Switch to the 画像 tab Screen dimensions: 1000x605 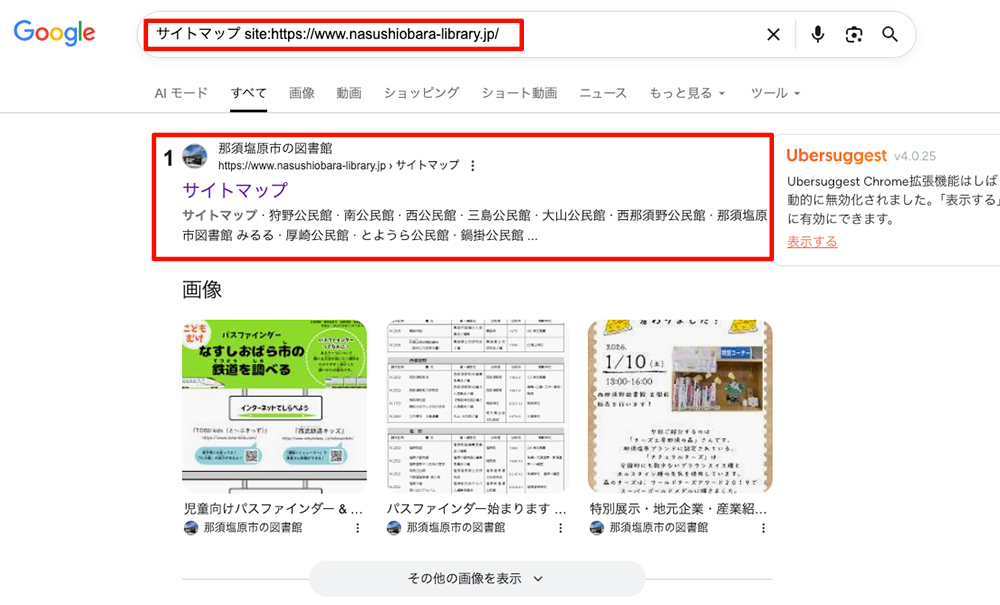pos(302,92)
